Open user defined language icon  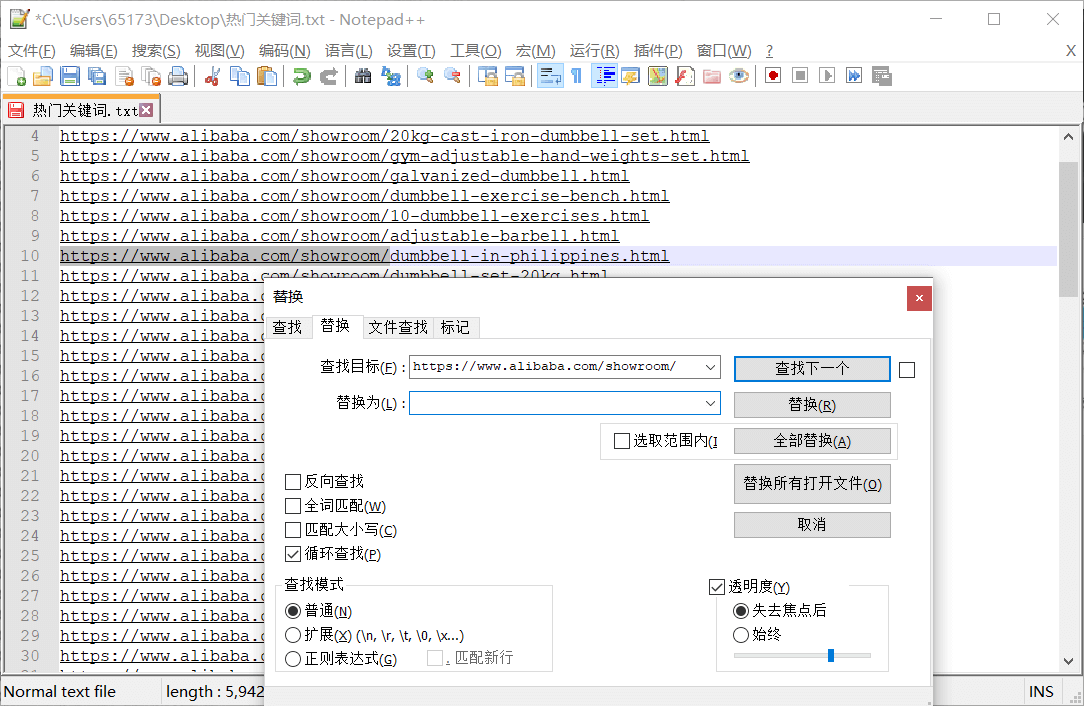[x=630, y=76]
